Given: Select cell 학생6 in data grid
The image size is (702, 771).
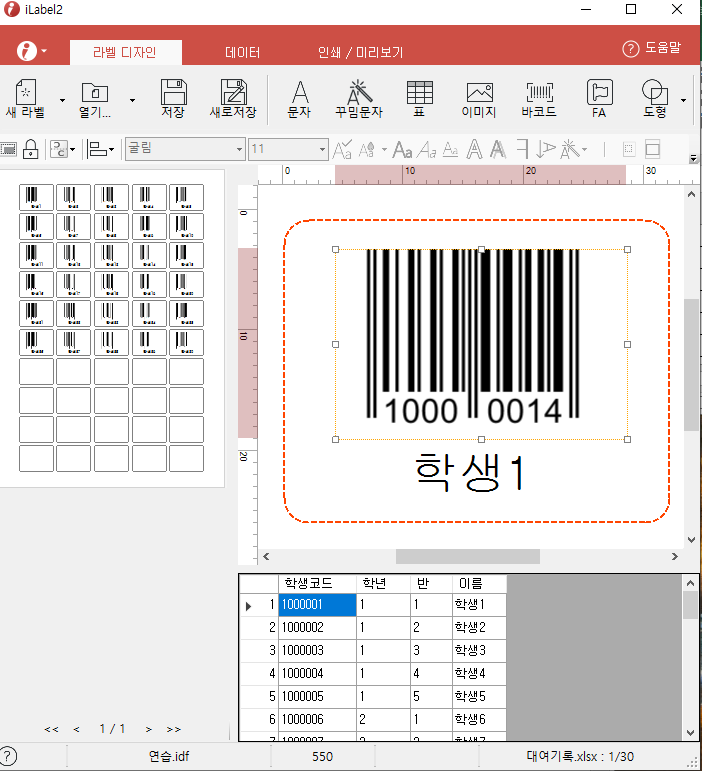Looking at the screenshot, I should (479, 719).
